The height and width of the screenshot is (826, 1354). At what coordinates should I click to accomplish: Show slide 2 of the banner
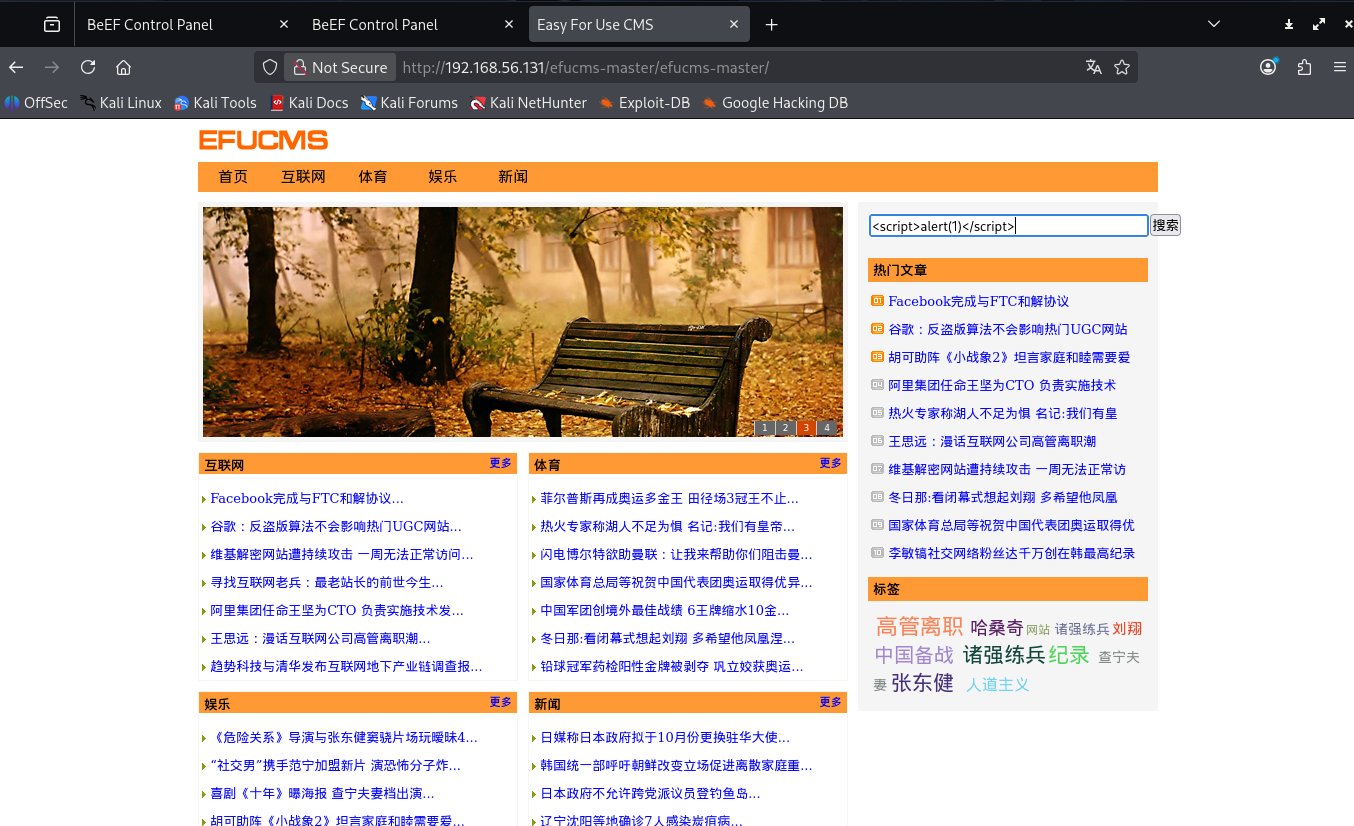(786, 428)
